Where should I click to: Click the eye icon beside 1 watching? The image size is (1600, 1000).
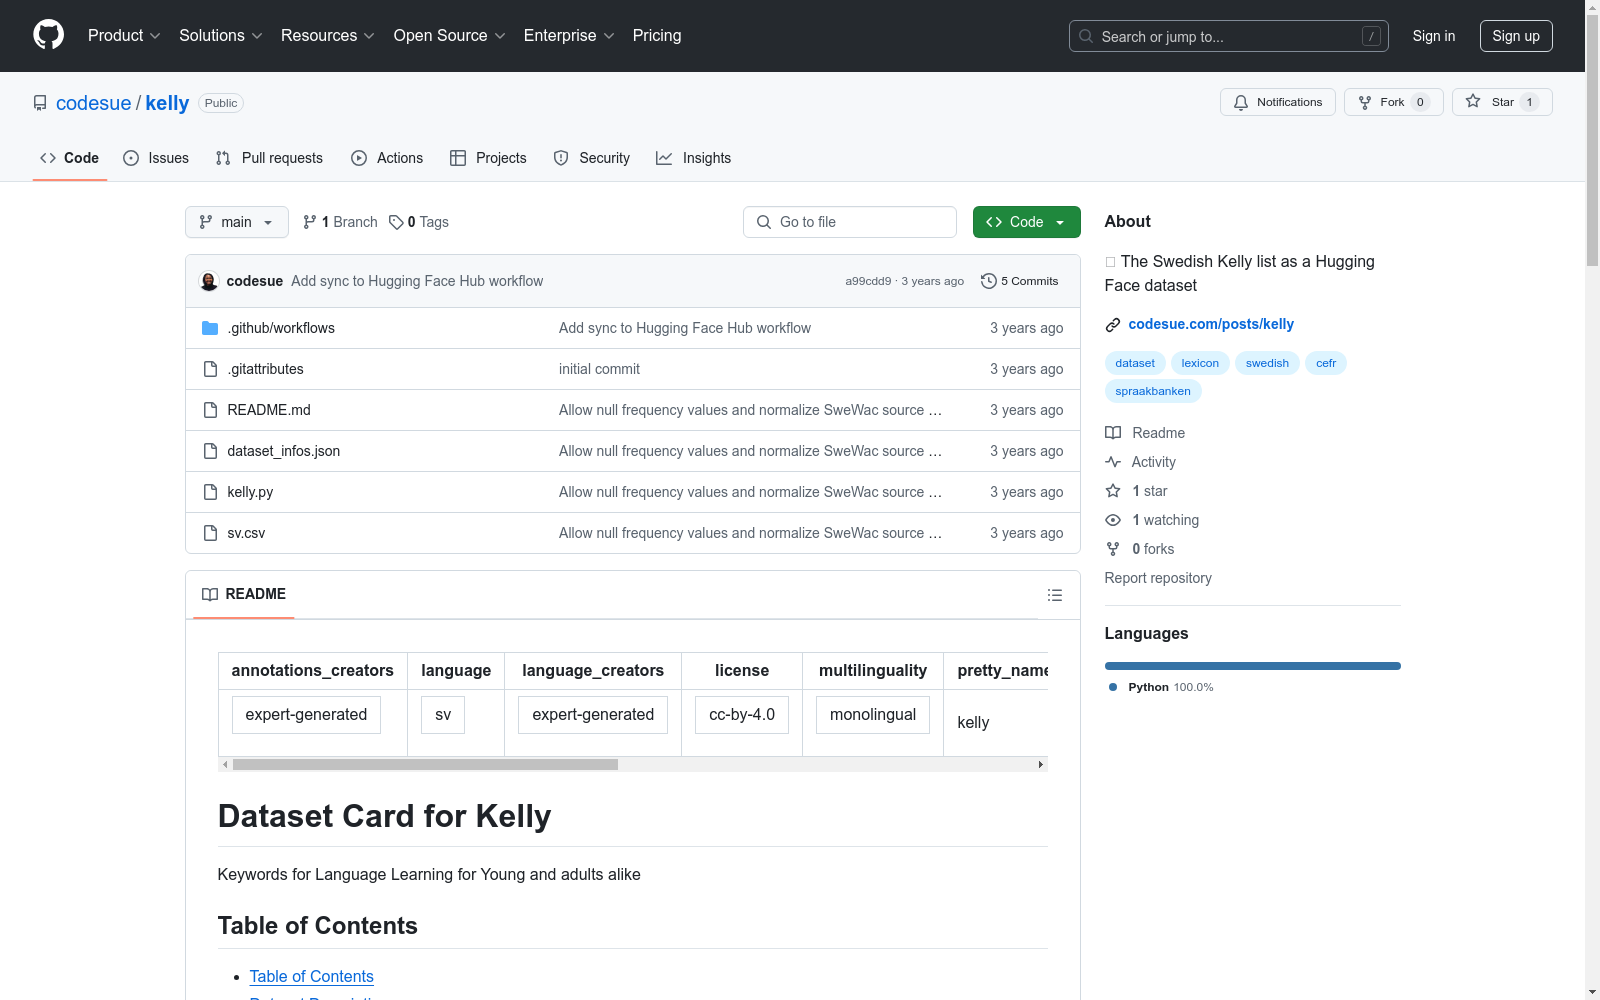[x=1113, y=520]
